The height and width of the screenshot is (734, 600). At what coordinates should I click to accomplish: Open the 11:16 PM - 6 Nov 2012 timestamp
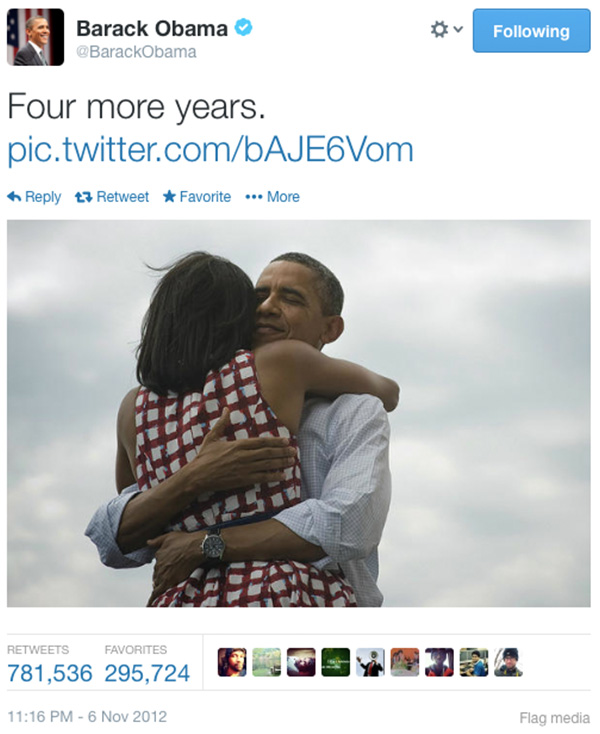coord(87,716)
